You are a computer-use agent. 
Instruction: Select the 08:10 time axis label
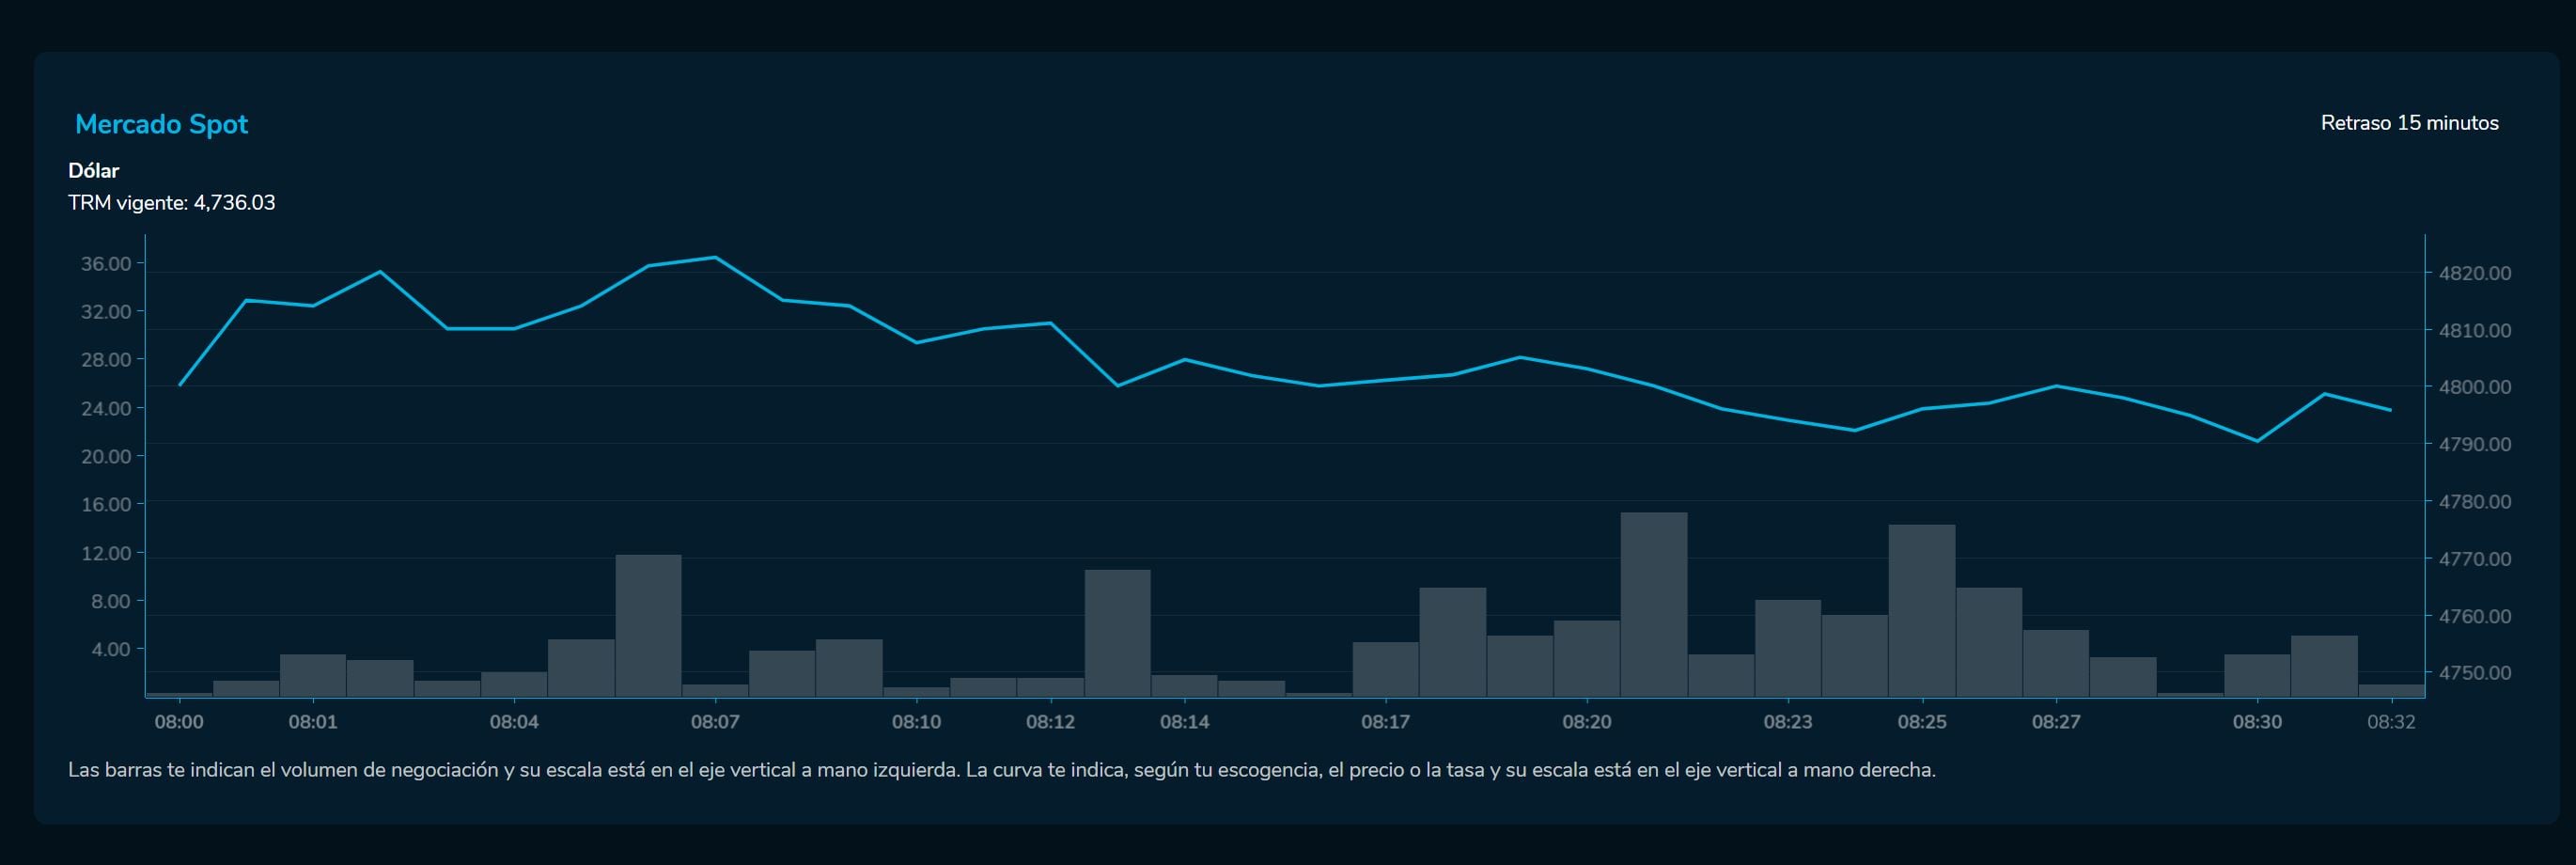916,722
